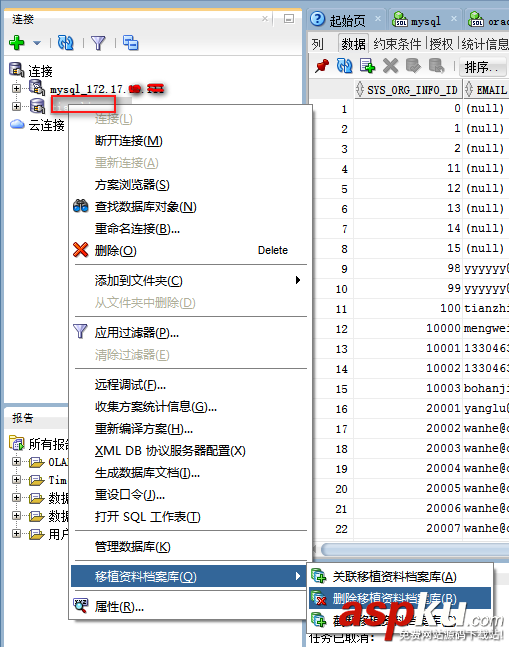
Task: Click the EMAIL column header
Action: click(x=486, y=90)
